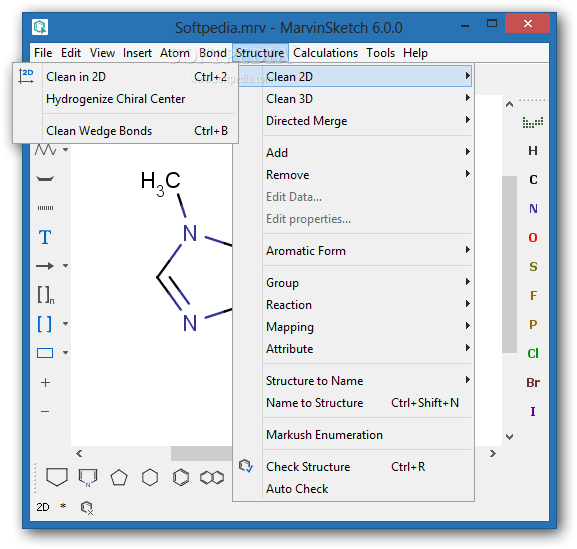Click the canvas horizontal scroll left arrow
The image size is (577, 549).
point(79,454)
